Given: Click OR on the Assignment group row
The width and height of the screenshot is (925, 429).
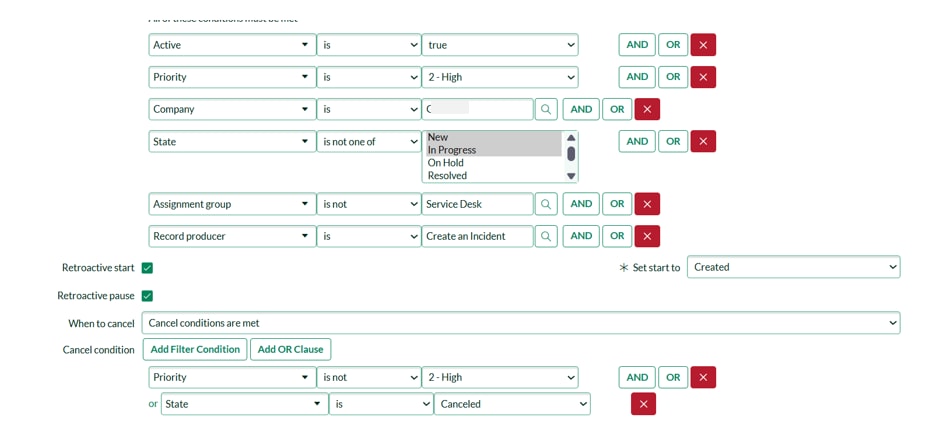Looking at the screenshot, I should point(617,204).
